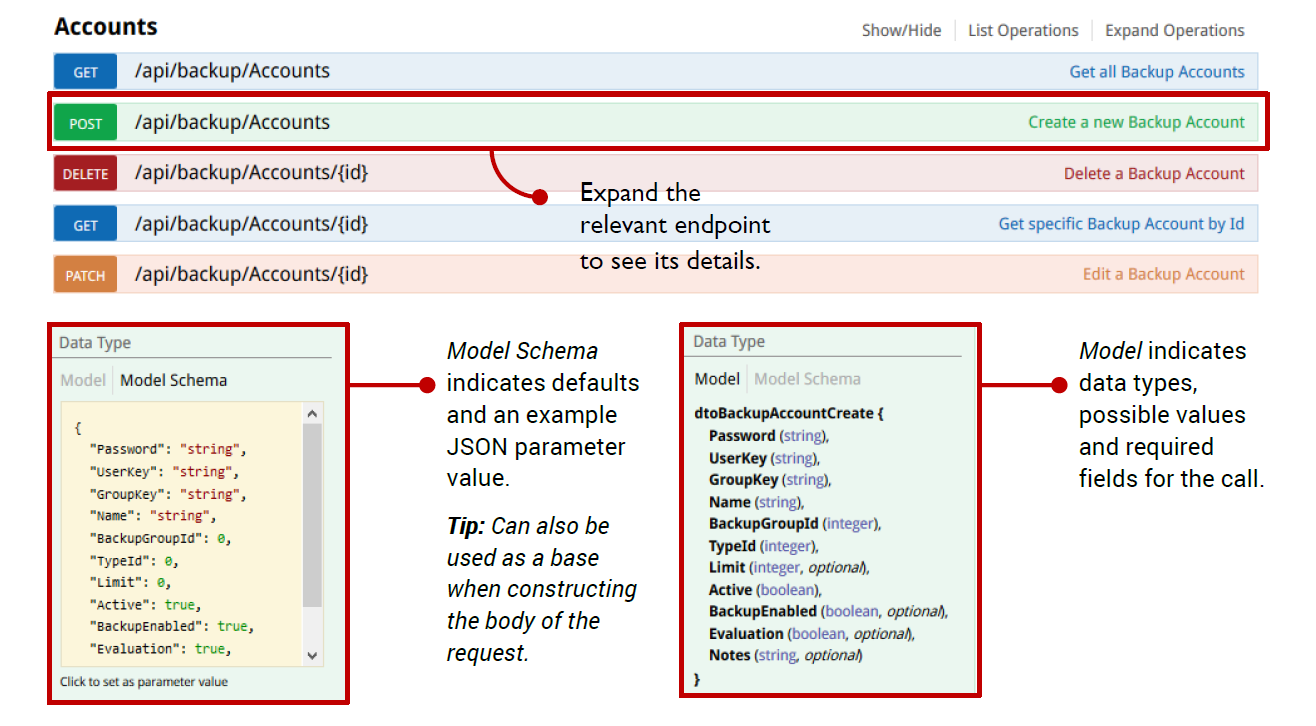Click the green POST method badge
Viewport: 1316px width, 726px height.
point(86,123)
